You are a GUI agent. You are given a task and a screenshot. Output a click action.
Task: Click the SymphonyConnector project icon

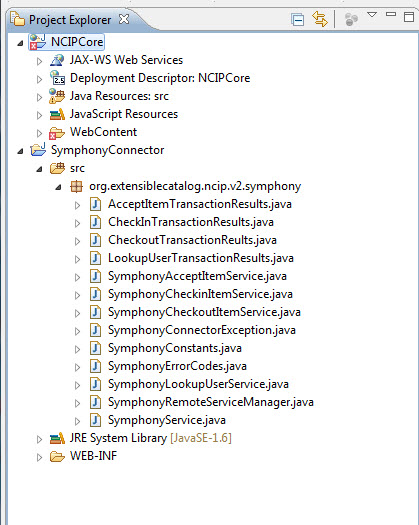click(38, 150)
